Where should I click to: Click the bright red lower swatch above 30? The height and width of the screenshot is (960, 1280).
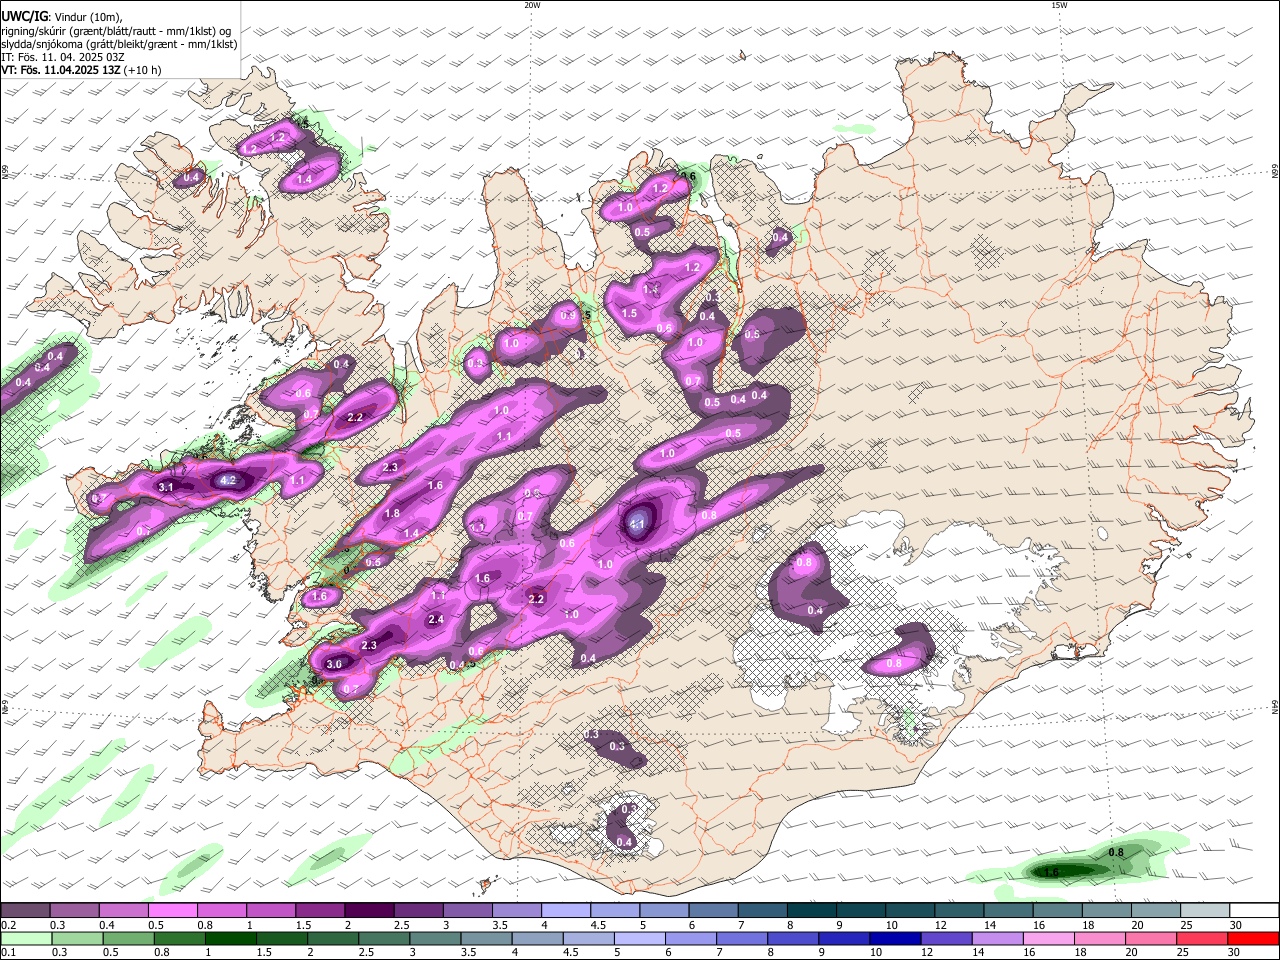click(1254, 938)
